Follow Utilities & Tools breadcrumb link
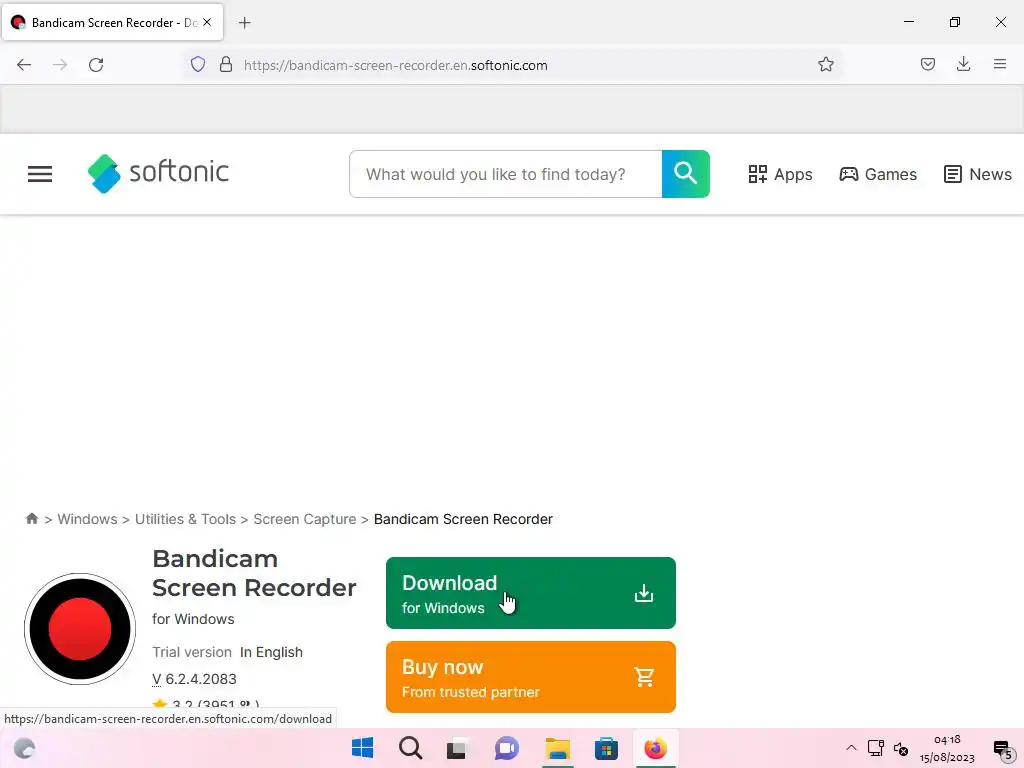 pyautogui.click(x=185, y=519)
